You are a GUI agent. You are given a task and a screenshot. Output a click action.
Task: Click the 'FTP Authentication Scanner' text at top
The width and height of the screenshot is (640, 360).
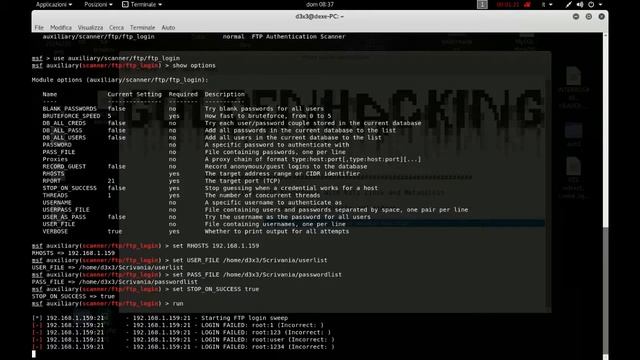(298, 36)
